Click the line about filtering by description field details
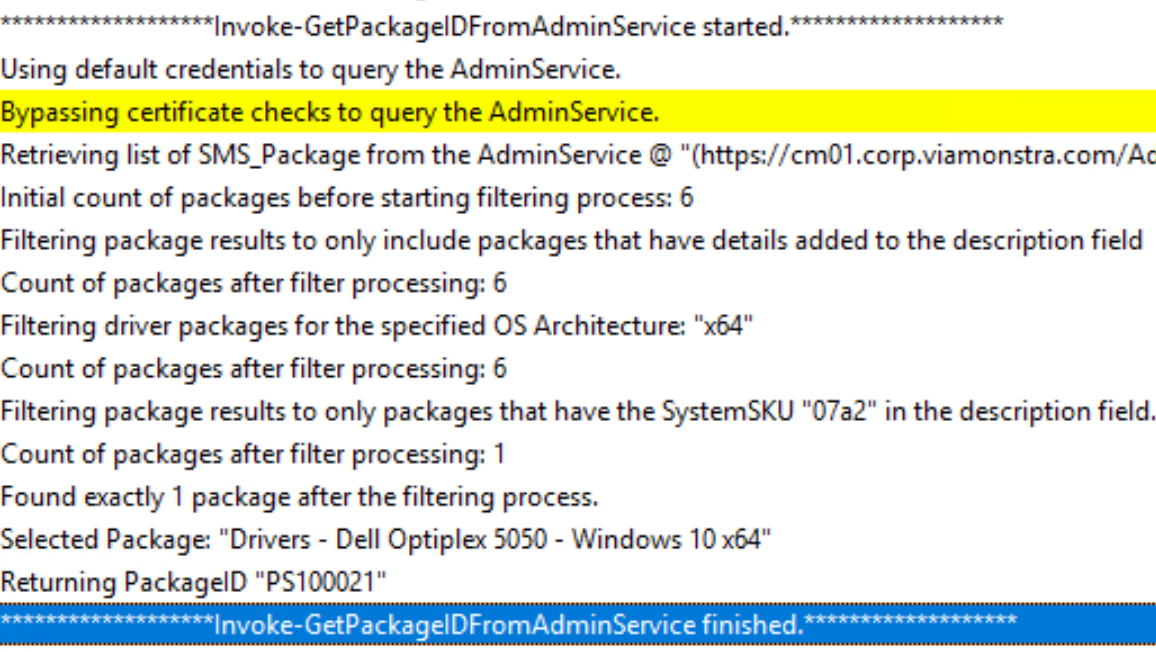 pos(570,240)
